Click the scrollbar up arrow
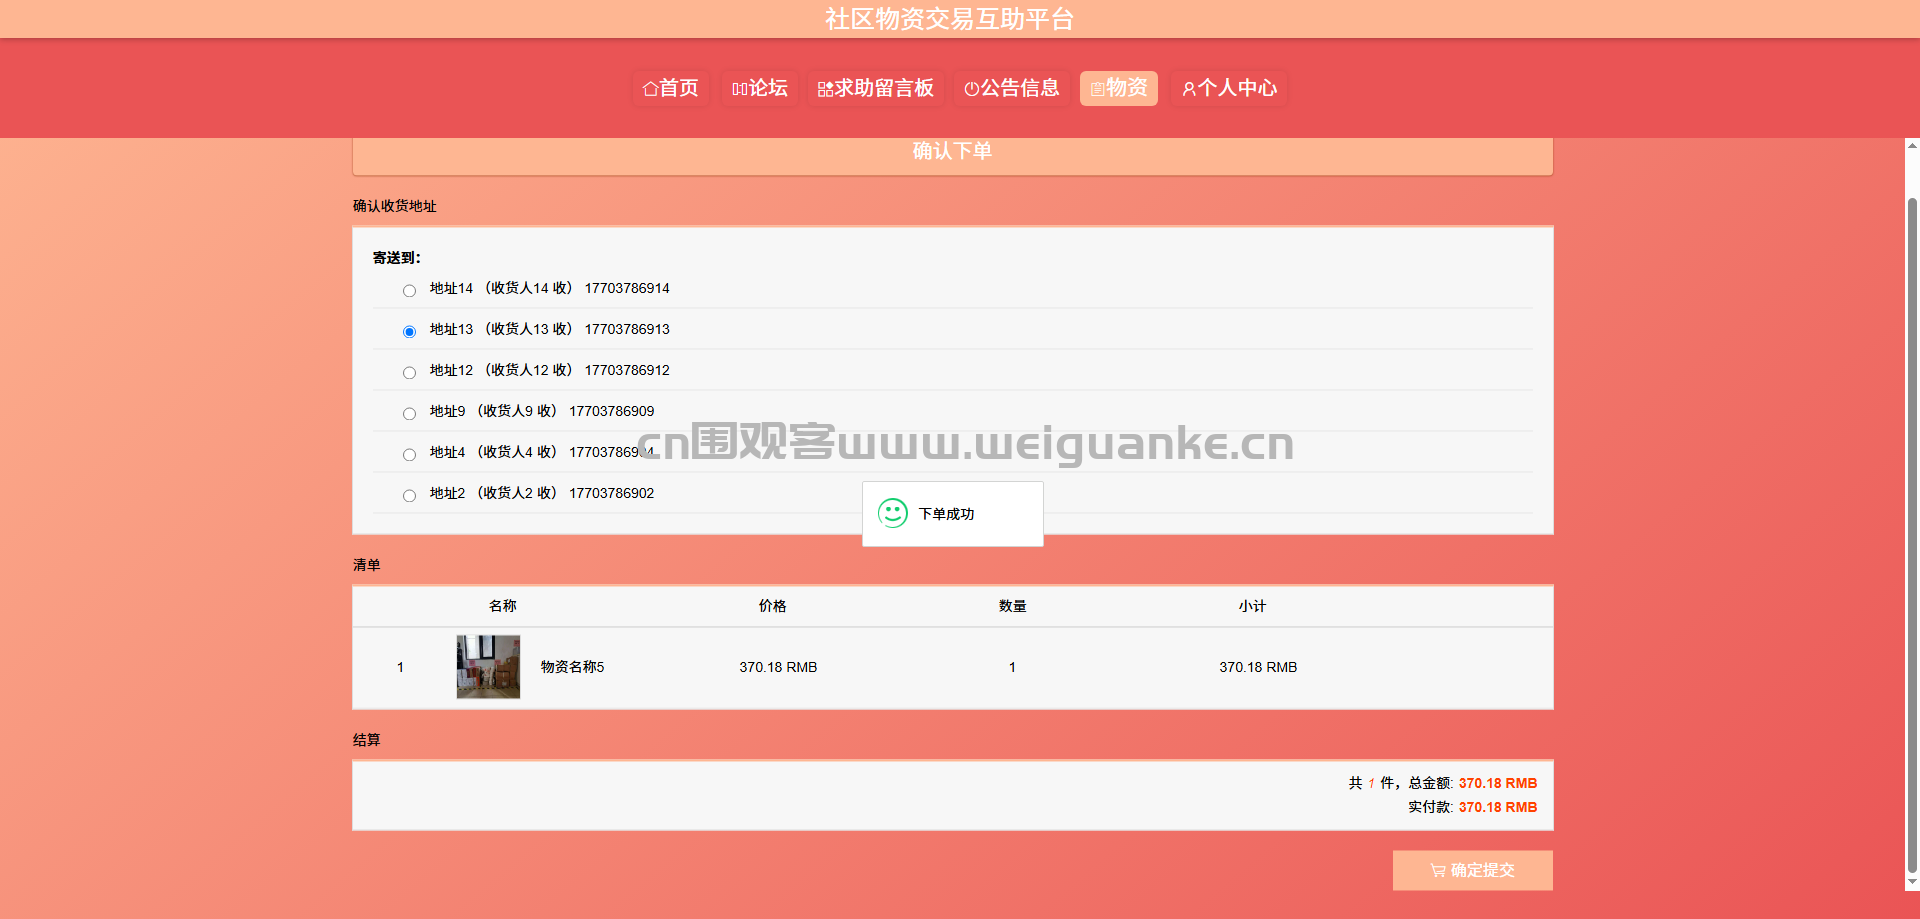The height and width of the screenshot is (919, 1920). coord(1912,146)
